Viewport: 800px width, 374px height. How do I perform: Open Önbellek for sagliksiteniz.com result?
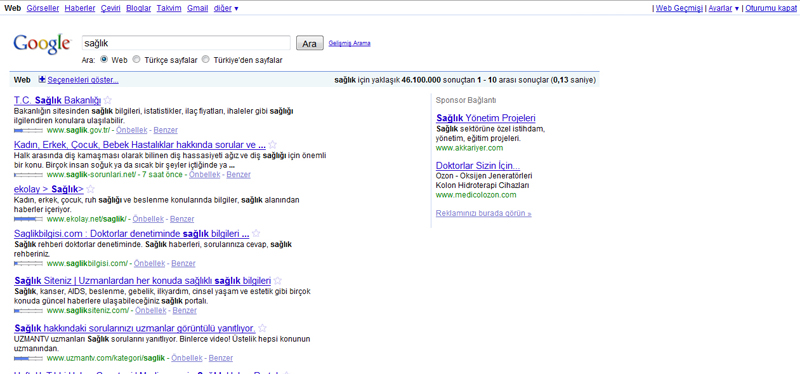[151, 310]
